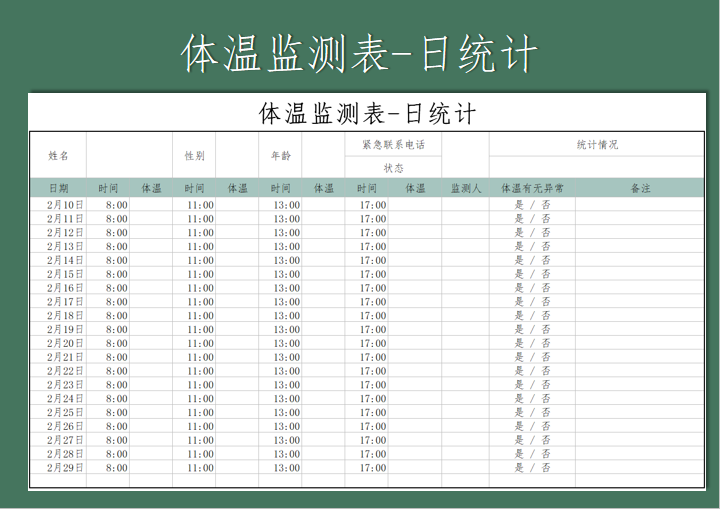The image size is (720, 509).
Task: Click the 姓名 label cell
Action: [x=58, y=156]
